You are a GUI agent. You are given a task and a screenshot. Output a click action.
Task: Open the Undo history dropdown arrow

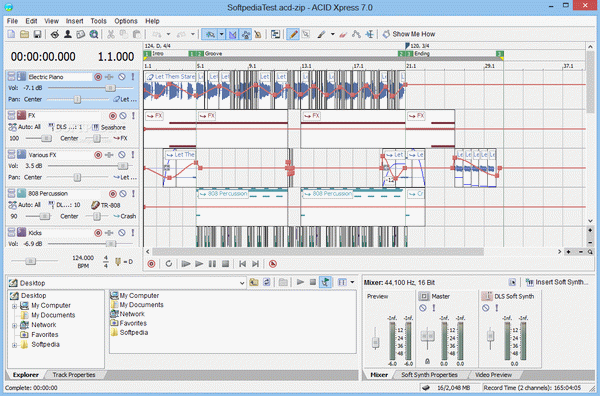coord(168,34)
